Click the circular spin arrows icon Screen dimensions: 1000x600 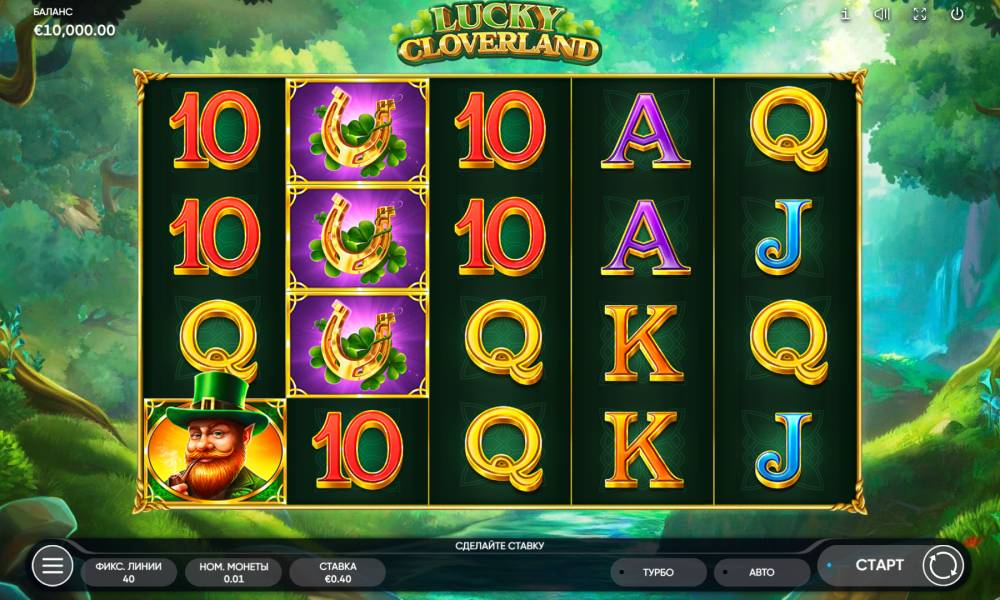943,565
